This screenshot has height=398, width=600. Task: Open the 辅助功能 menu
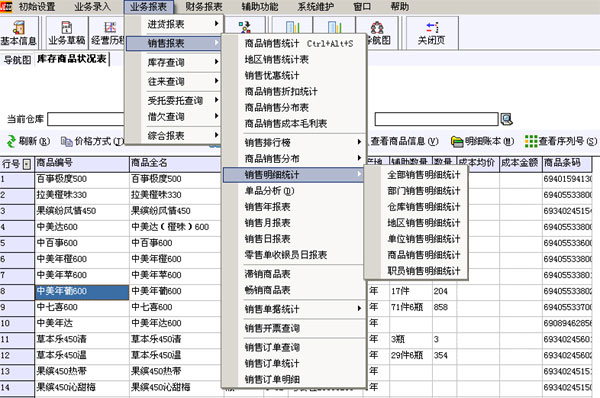click(x=260, y=7)
